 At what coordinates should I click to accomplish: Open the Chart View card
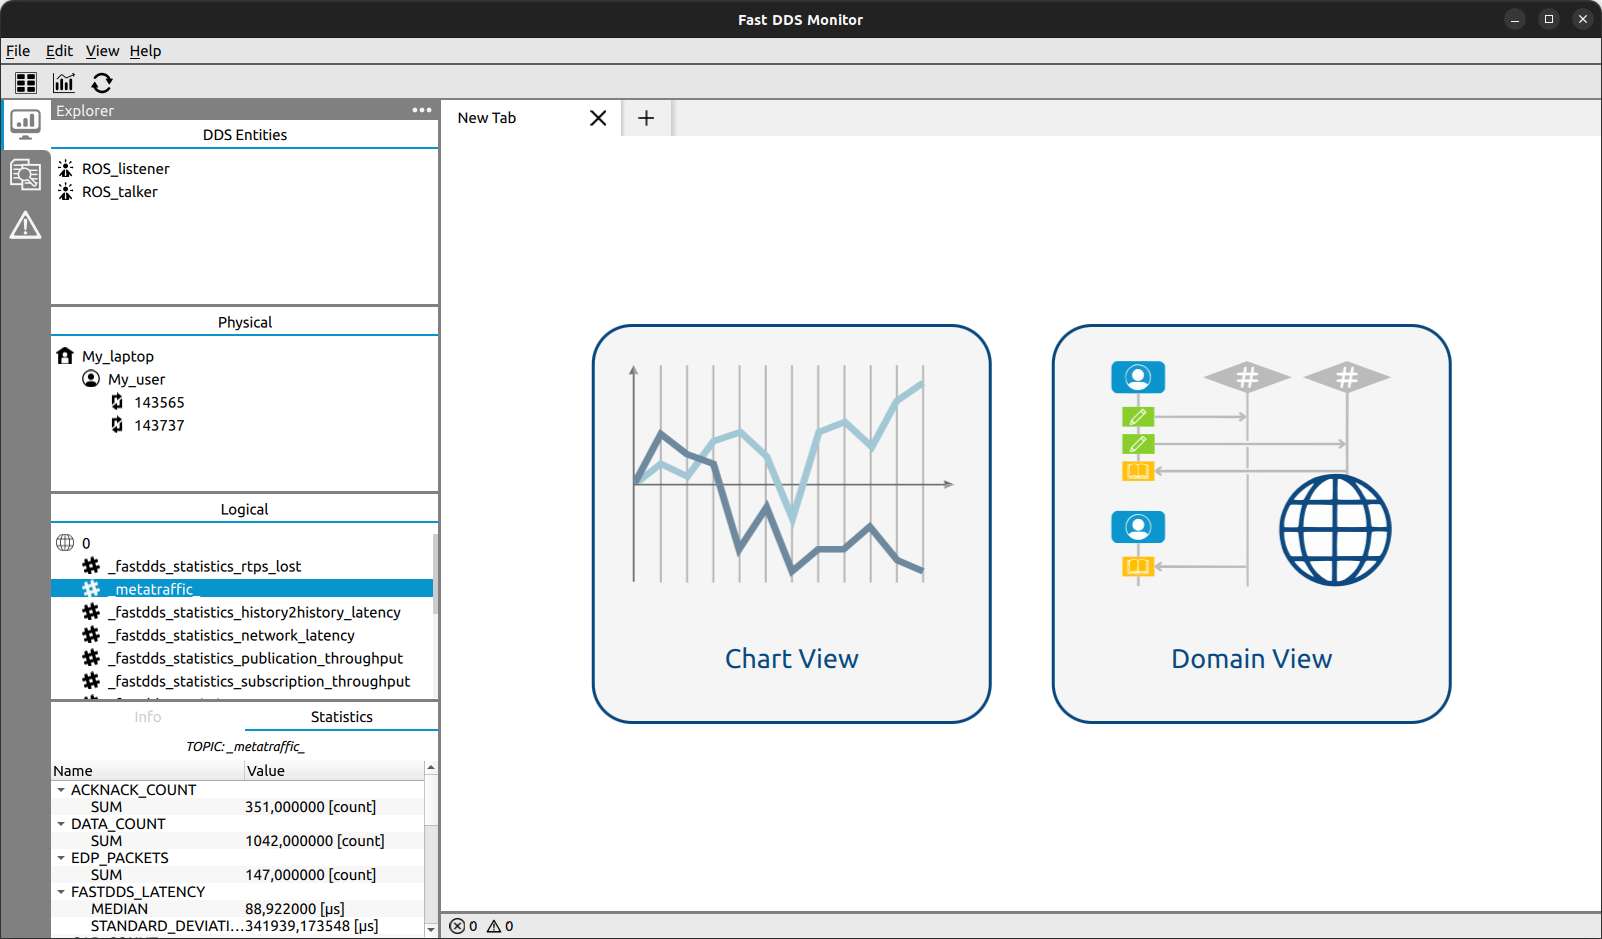tap(791, 523)
